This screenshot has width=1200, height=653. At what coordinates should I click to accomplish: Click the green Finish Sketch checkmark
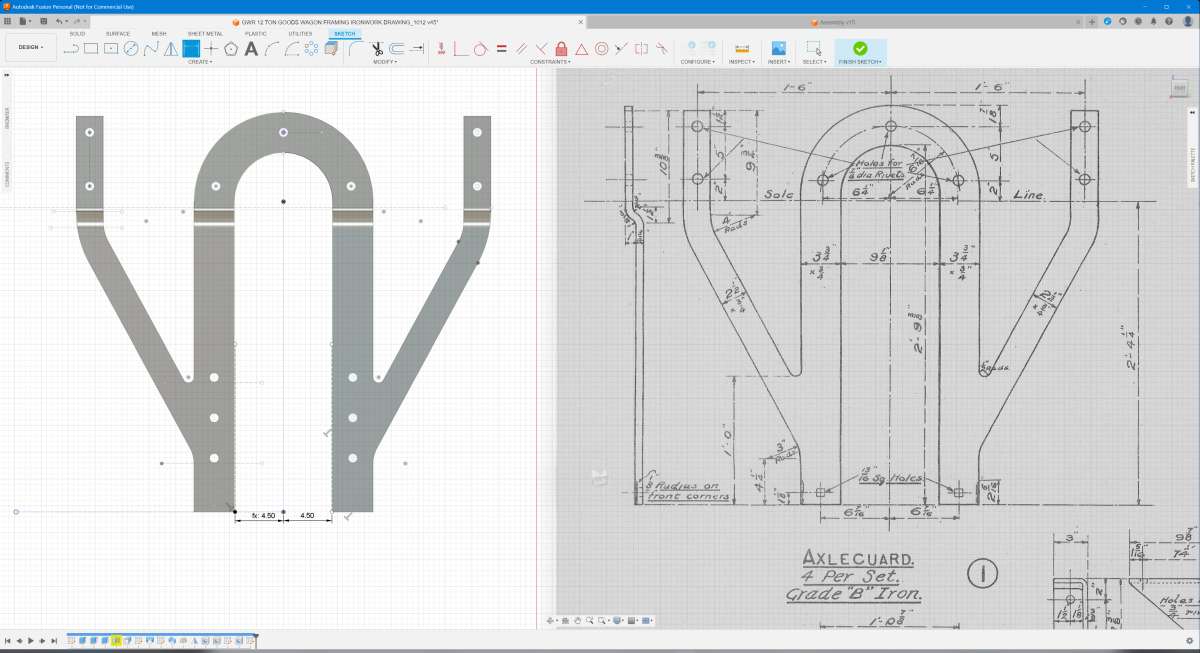click(860, 47)
